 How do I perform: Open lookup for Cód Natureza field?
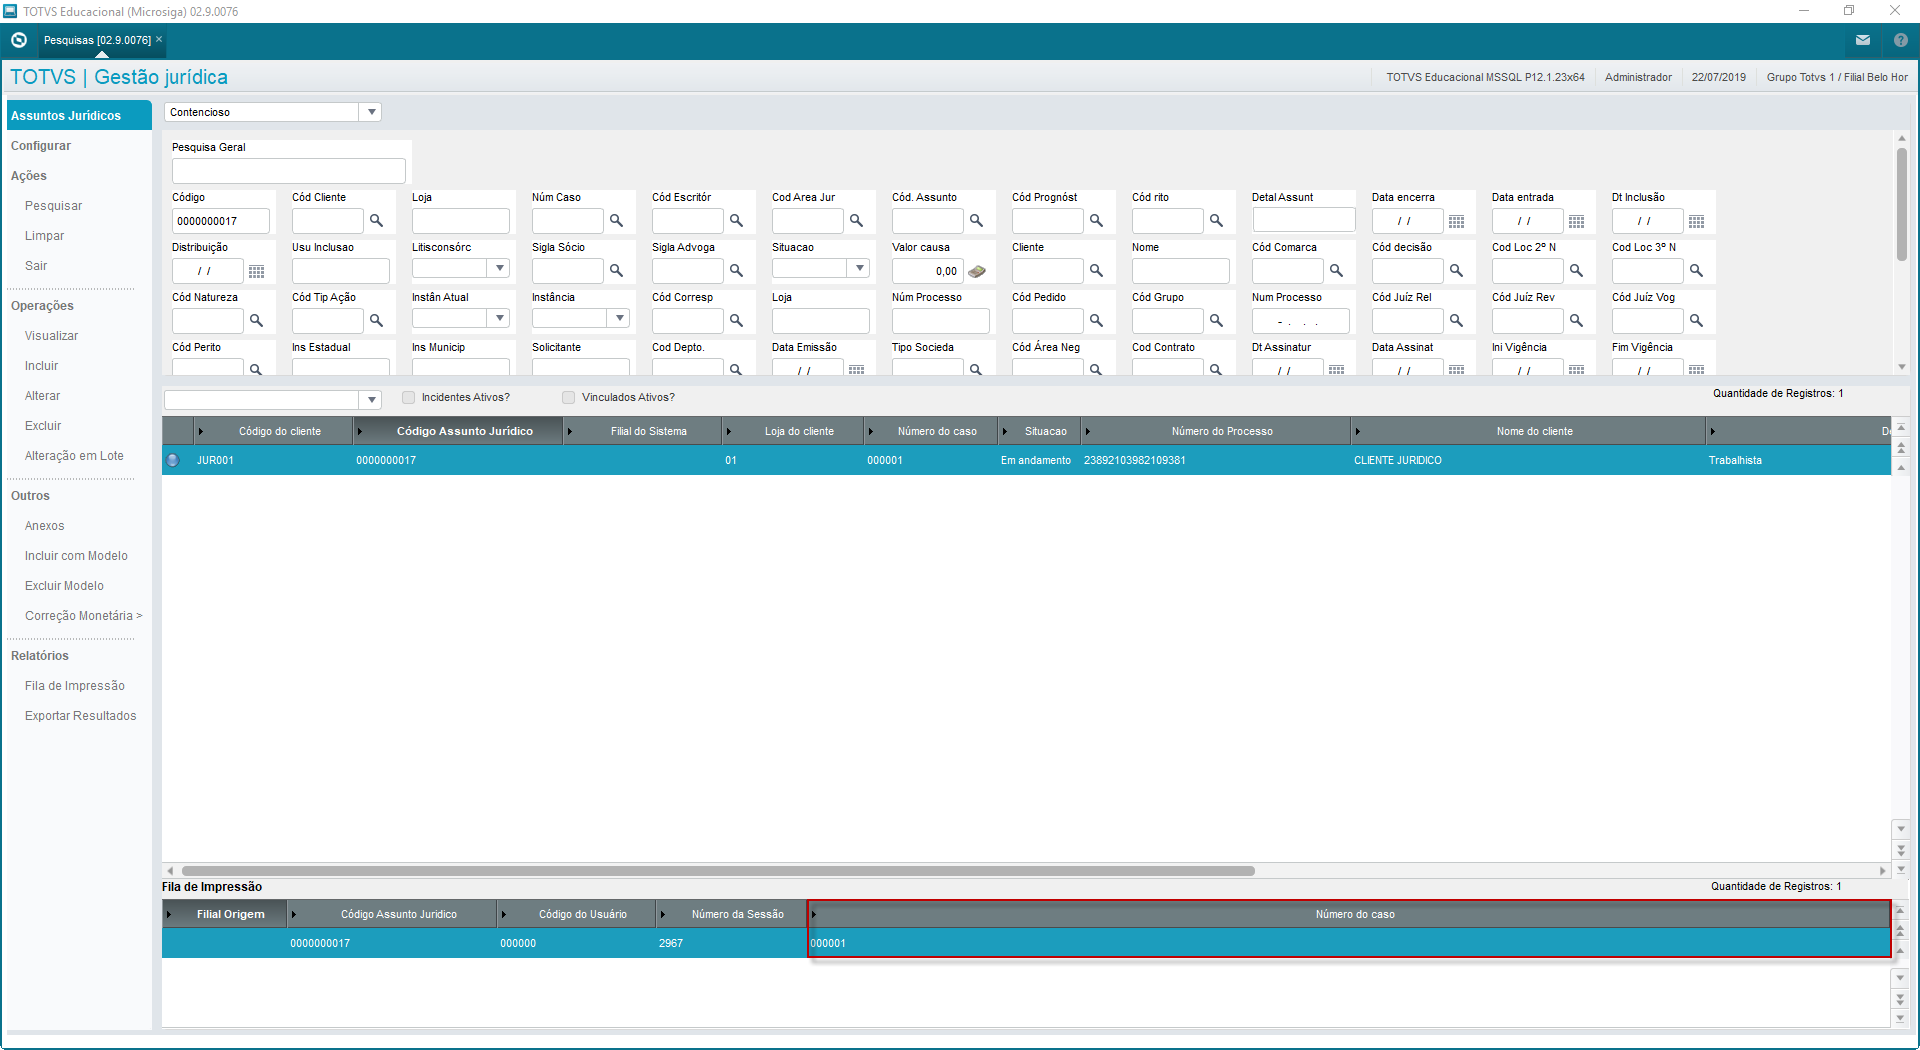(256, 321)
